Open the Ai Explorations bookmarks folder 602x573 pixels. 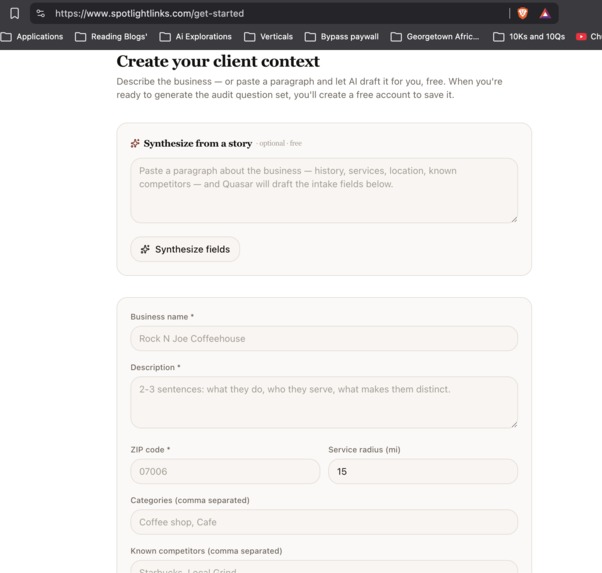point(195,36)
